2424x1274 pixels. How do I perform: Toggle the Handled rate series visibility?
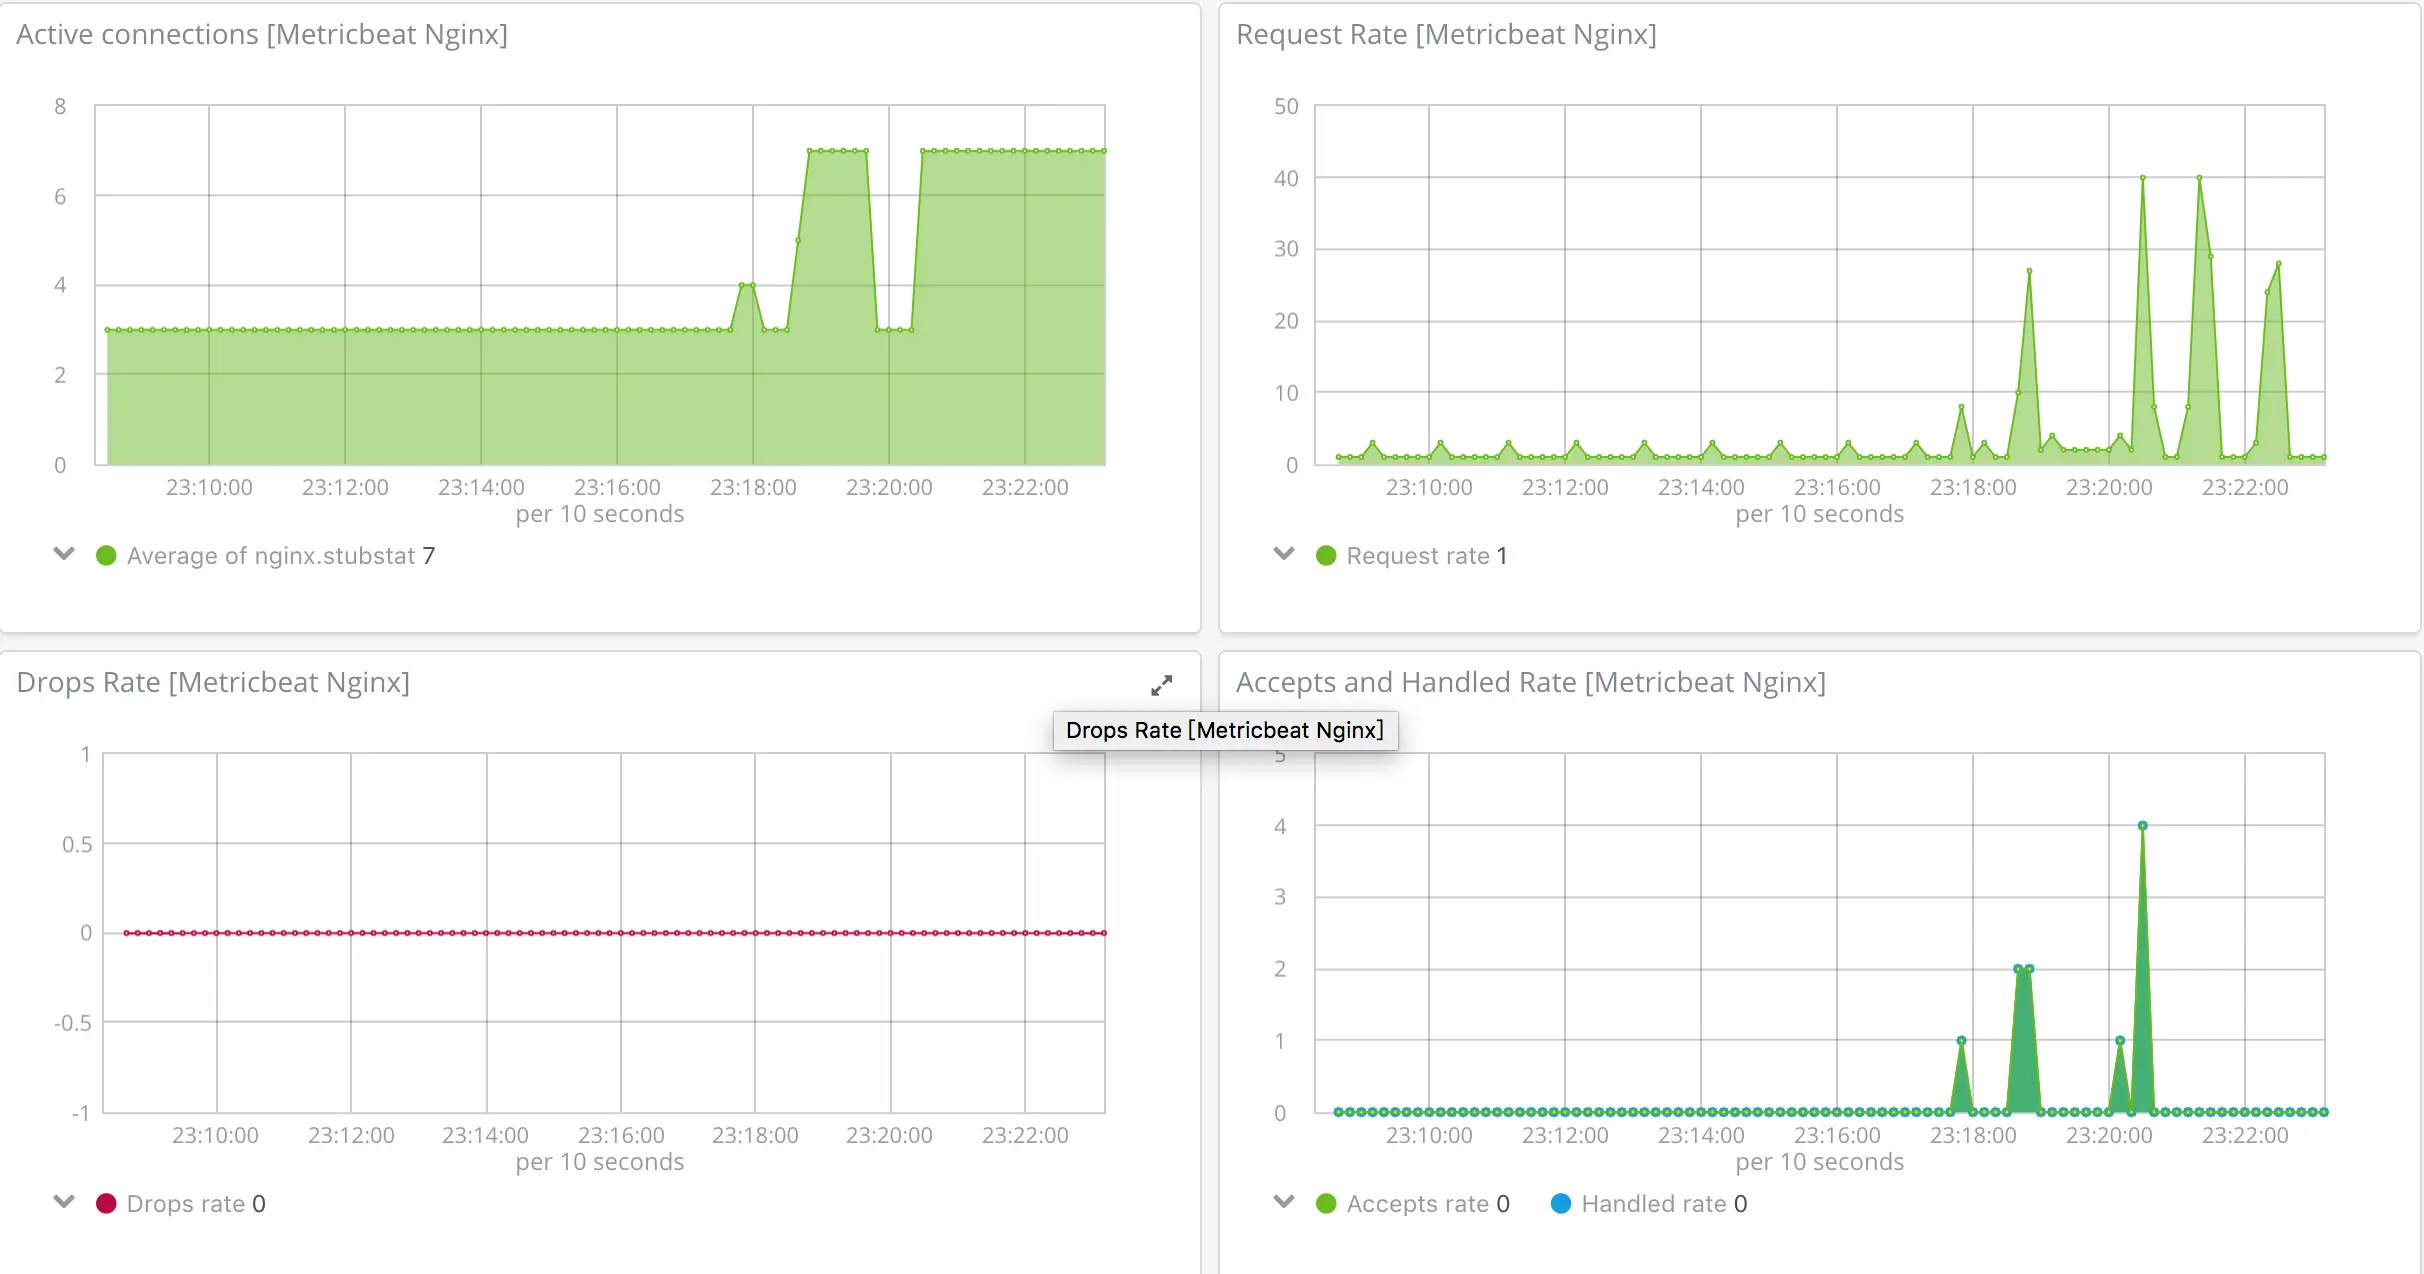click(x=1655, y=1203)
